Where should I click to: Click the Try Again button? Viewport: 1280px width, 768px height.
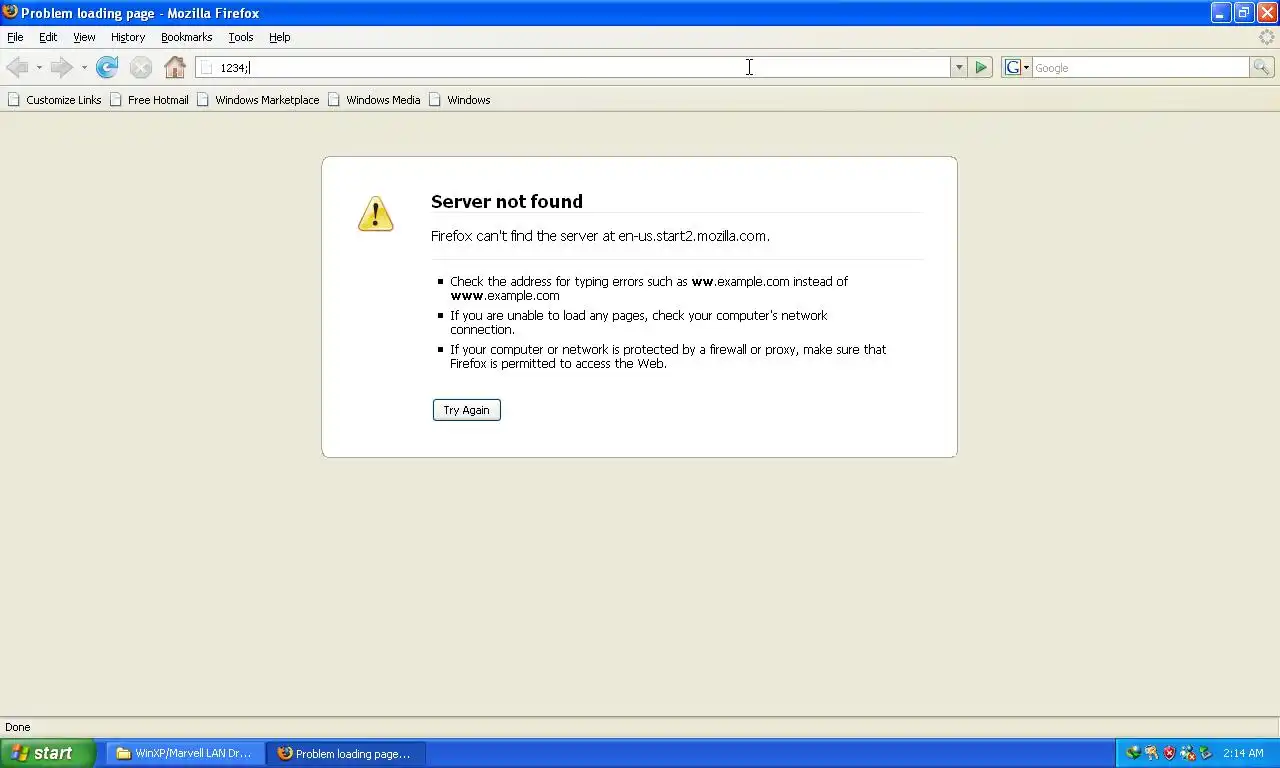click(x=467, y=410)
